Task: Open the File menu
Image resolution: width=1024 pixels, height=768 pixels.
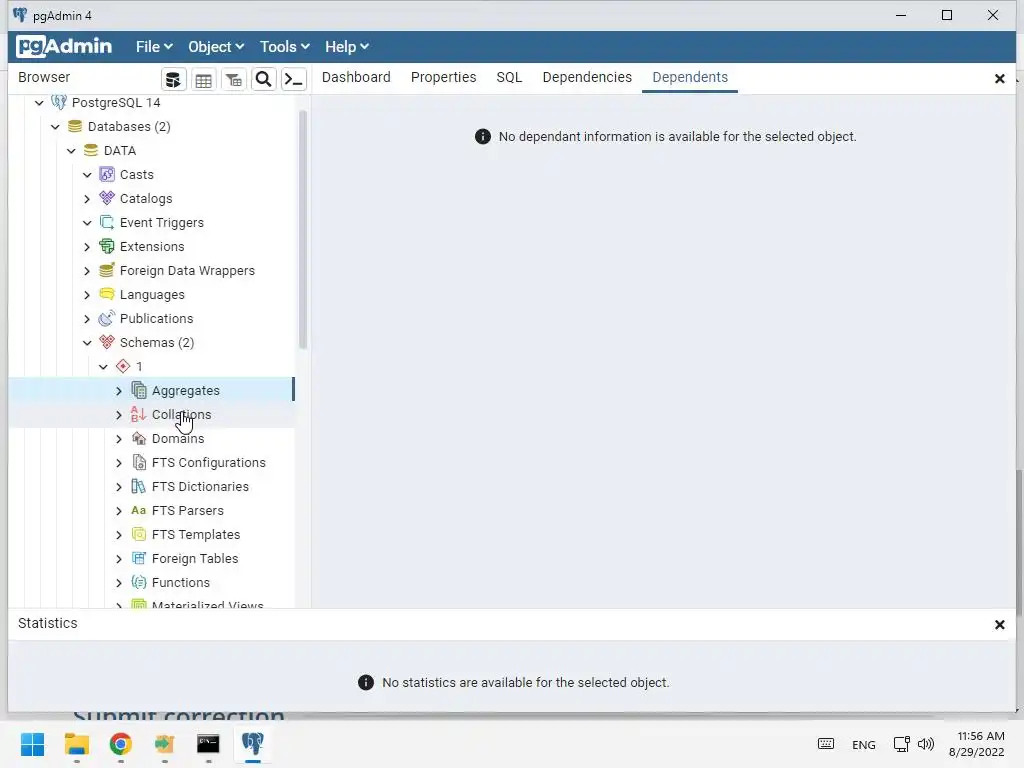Action: [x=154, y=46]
